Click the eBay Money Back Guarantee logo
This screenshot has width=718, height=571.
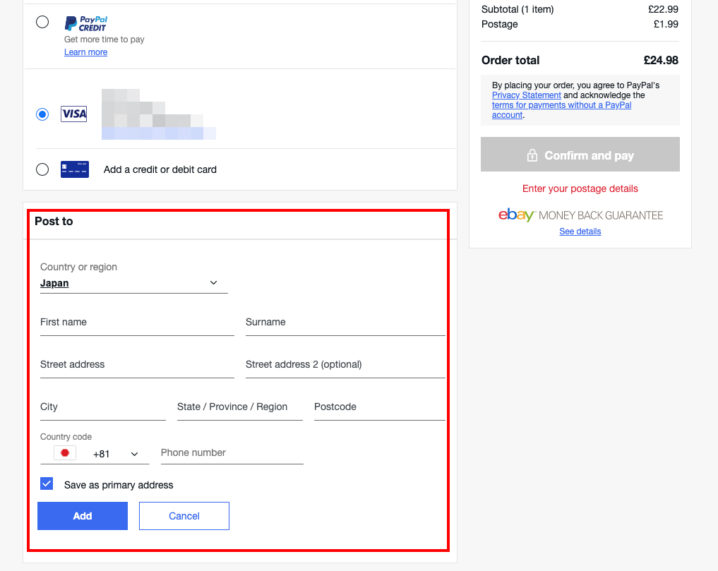pyautogui.click(x=580, y=215)
